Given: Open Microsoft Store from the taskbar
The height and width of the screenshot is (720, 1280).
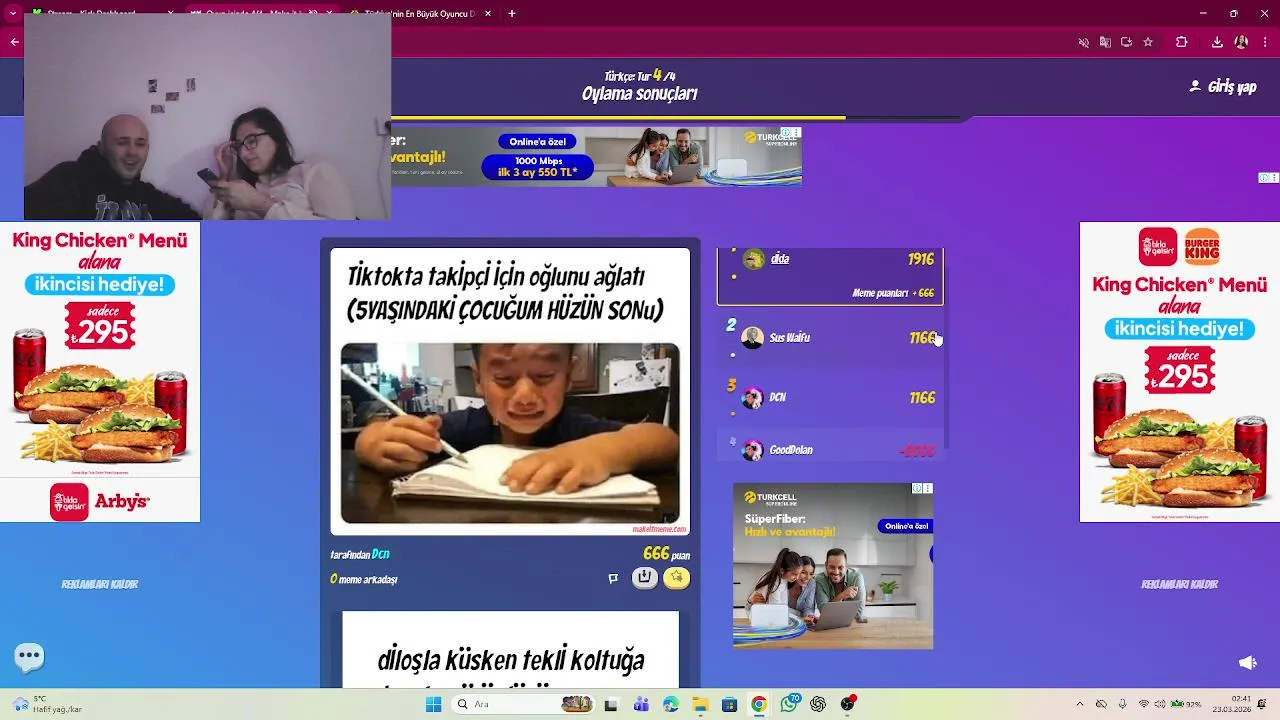Looking at the screenshot, I should [730, 704].
